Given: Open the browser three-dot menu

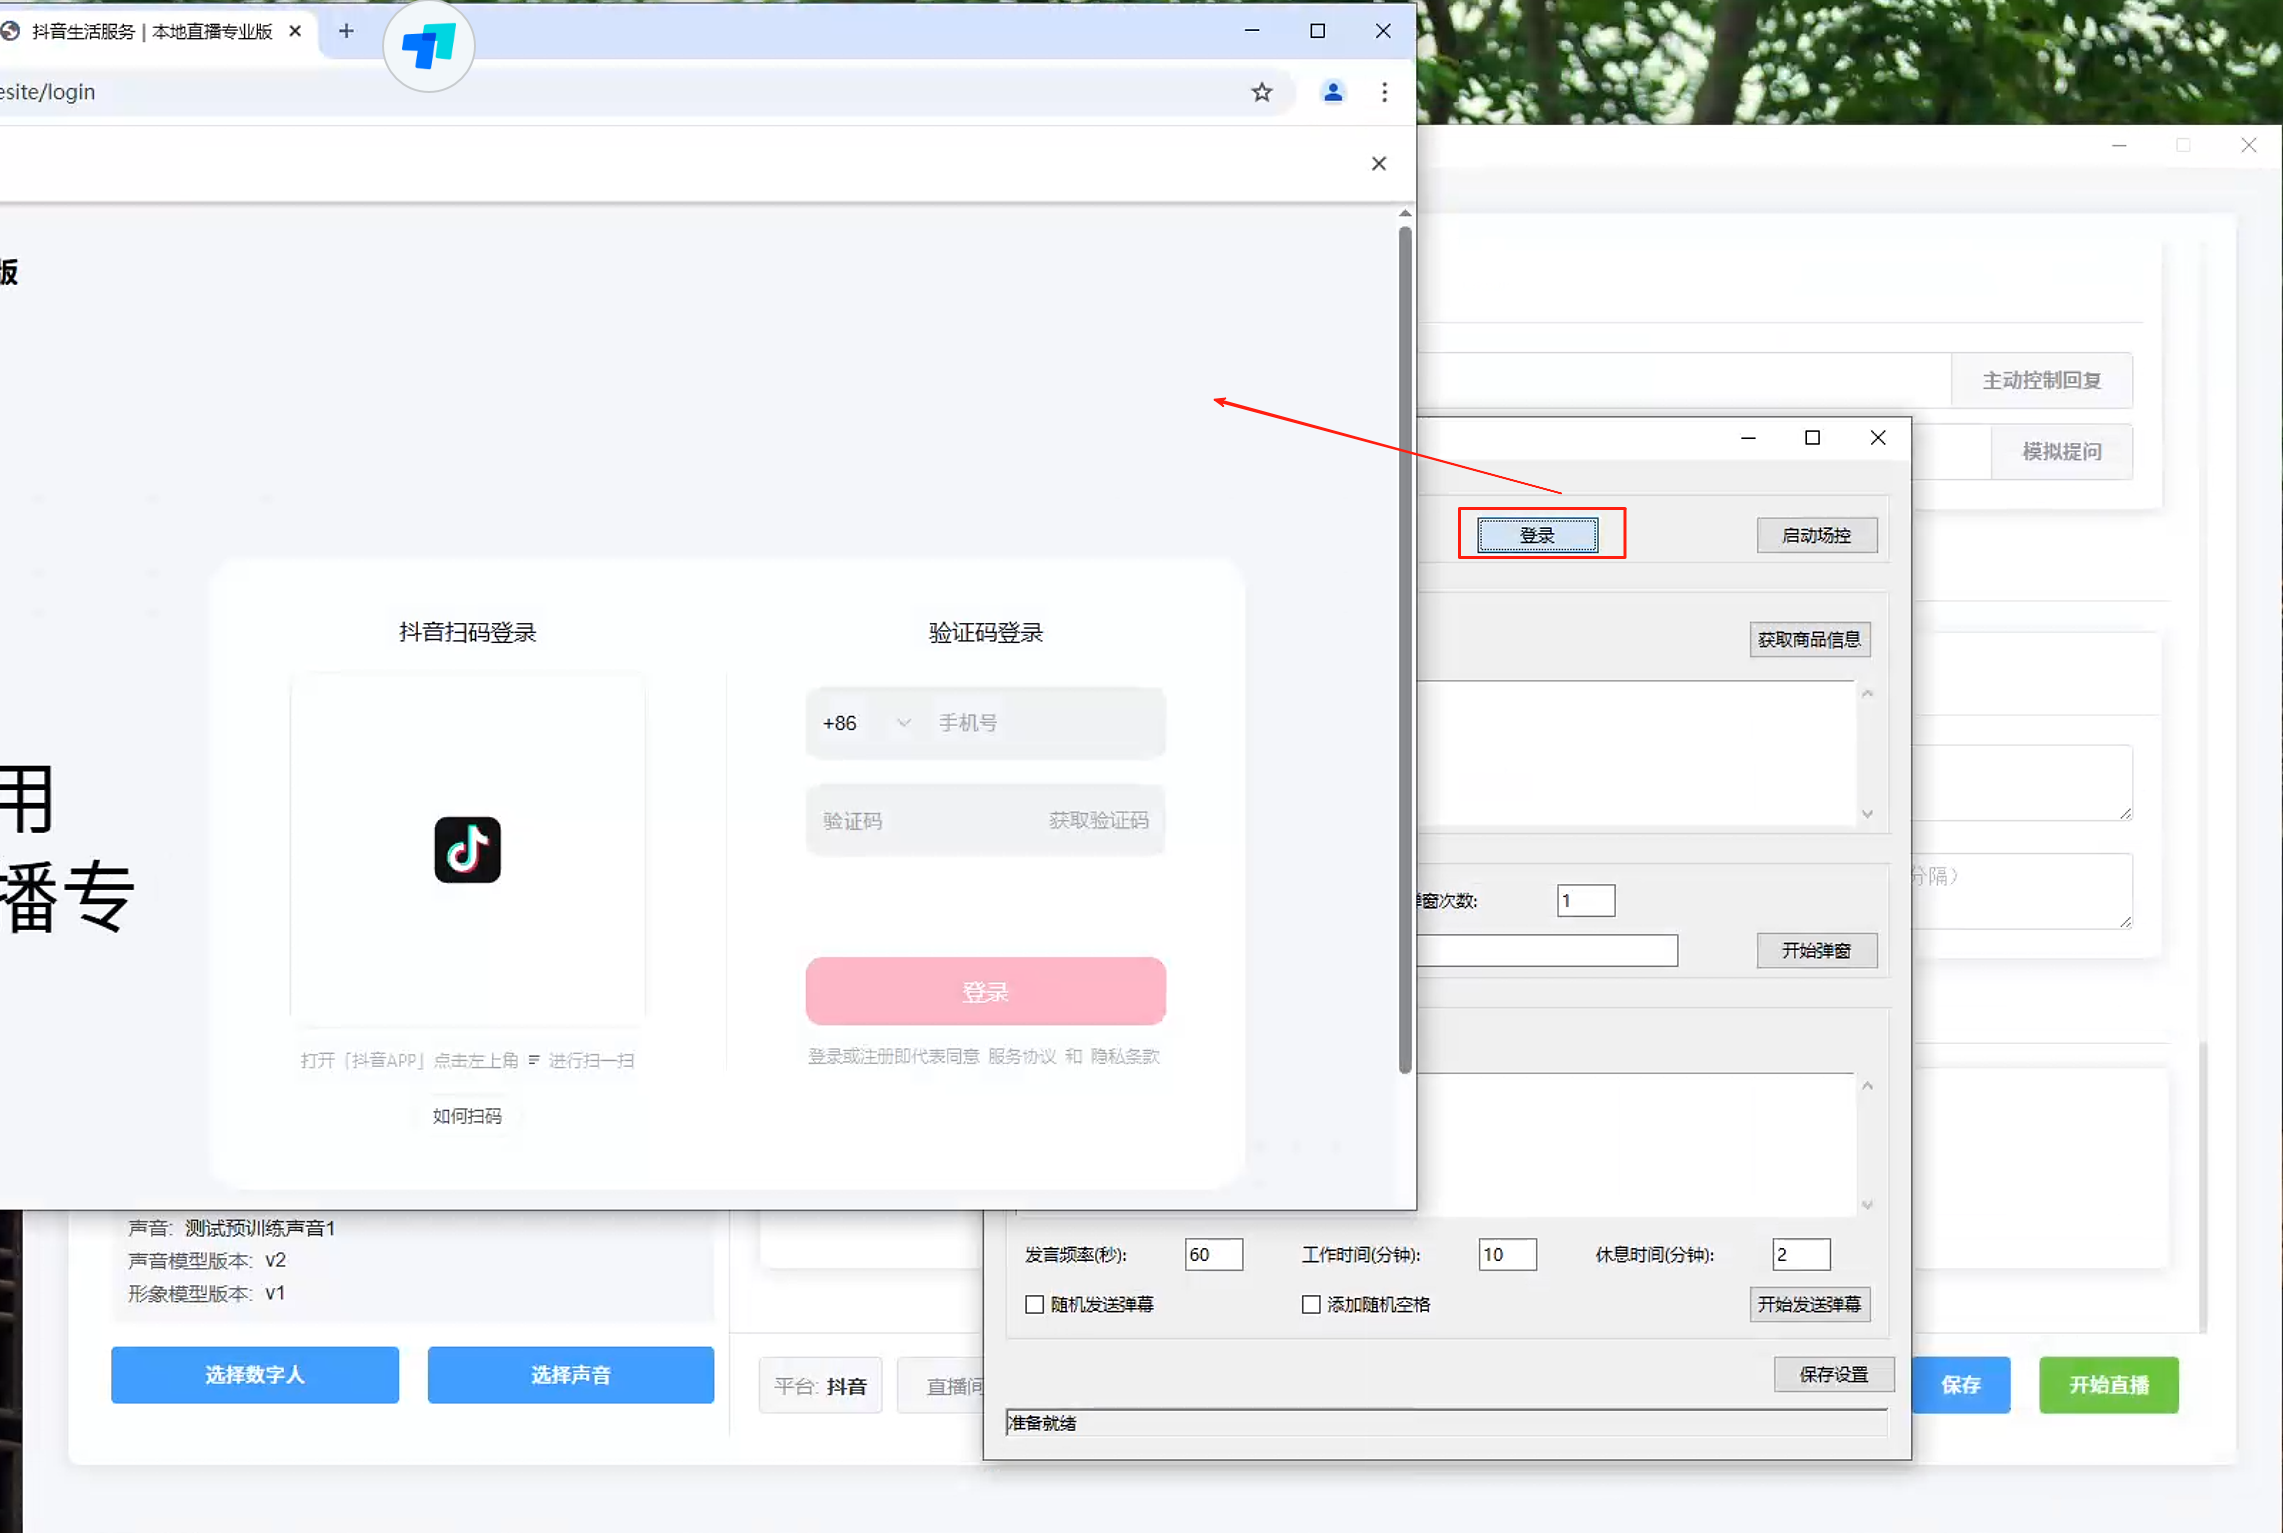Looking at the screenshot, I should (x=1384, y=92).
